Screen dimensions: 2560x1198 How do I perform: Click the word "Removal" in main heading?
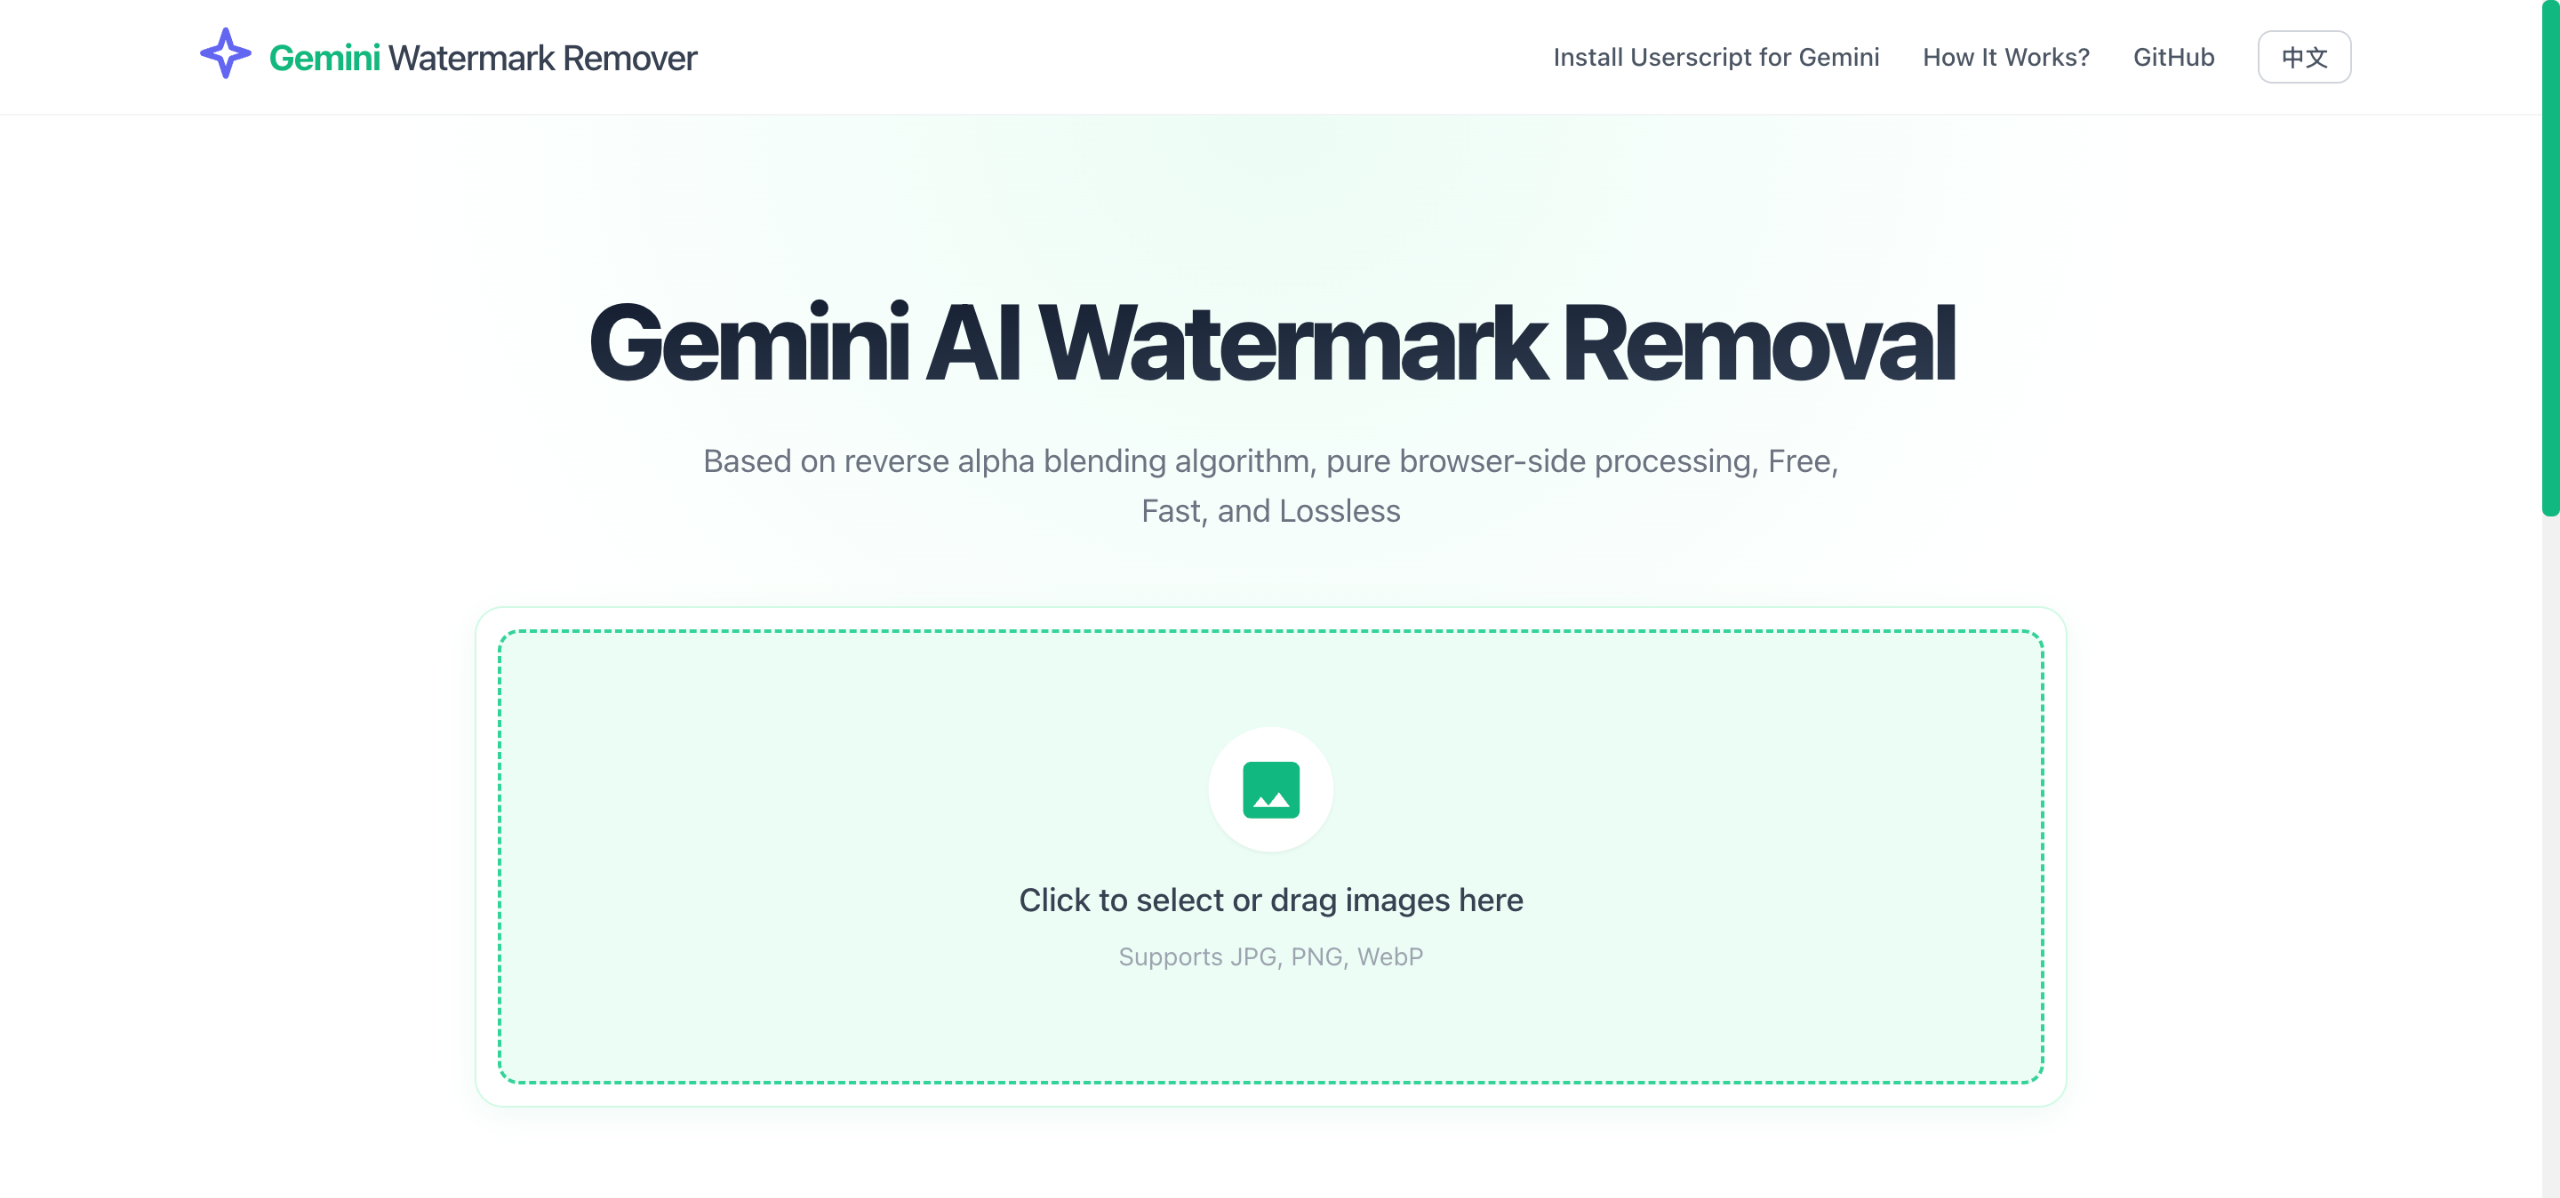pyautogui.click(x=1758, y=343)
